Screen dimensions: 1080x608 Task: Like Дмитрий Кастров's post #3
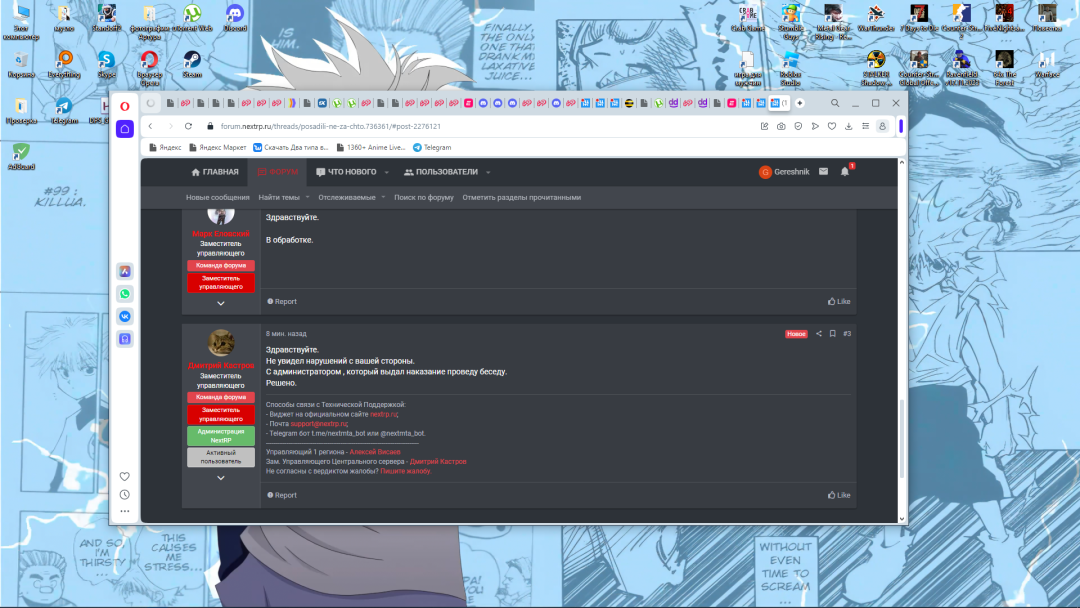point(839,495)
